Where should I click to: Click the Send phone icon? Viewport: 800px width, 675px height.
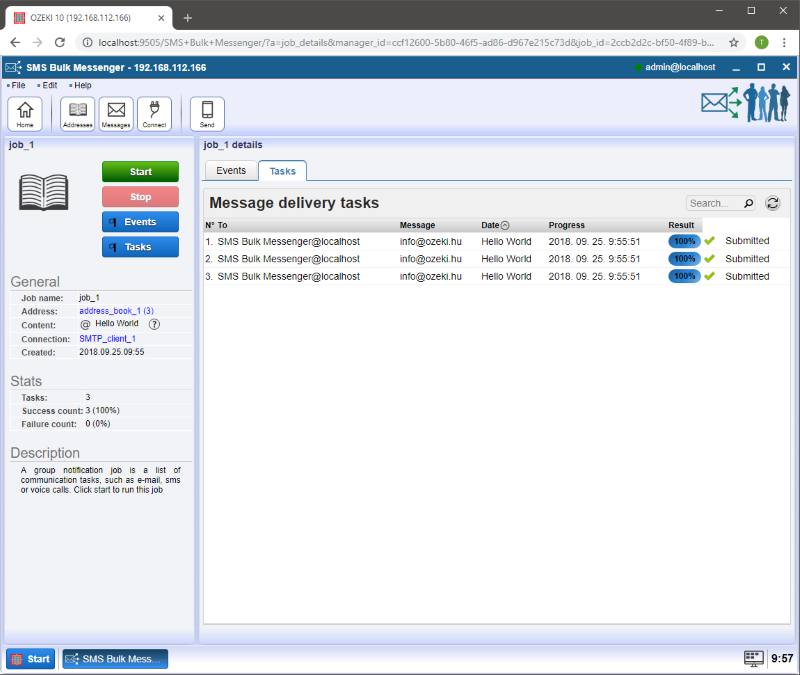pos(207,114)
